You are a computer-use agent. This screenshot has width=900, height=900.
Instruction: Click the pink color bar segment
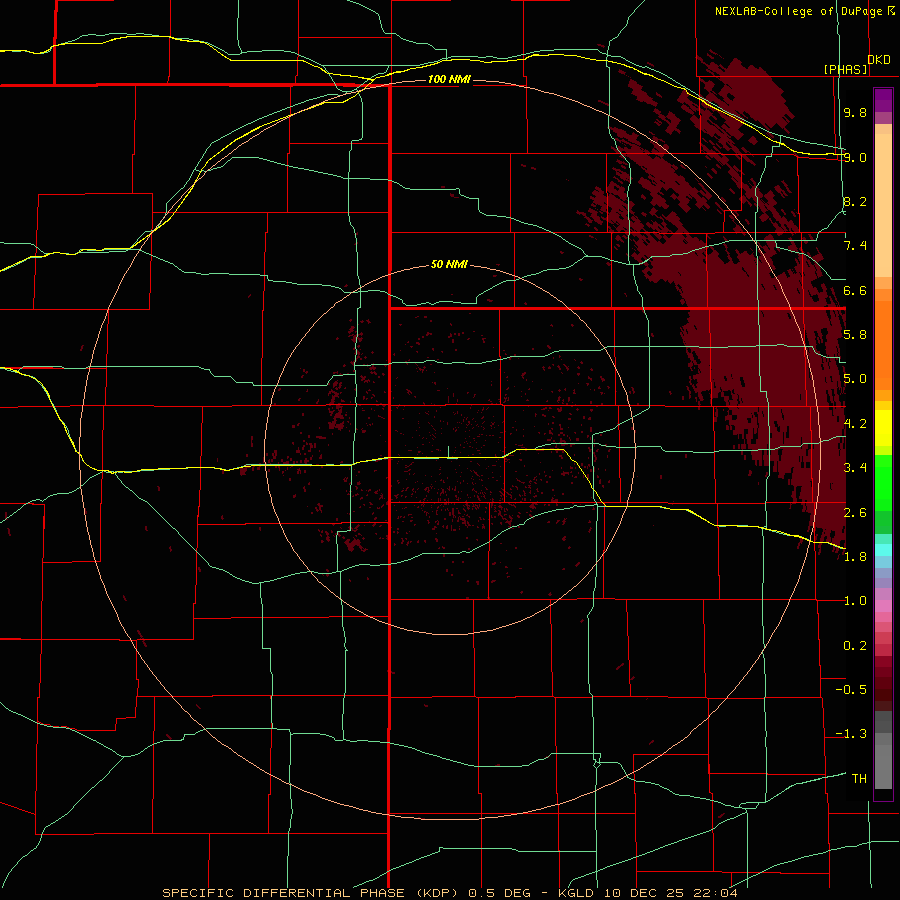[883, 606]
